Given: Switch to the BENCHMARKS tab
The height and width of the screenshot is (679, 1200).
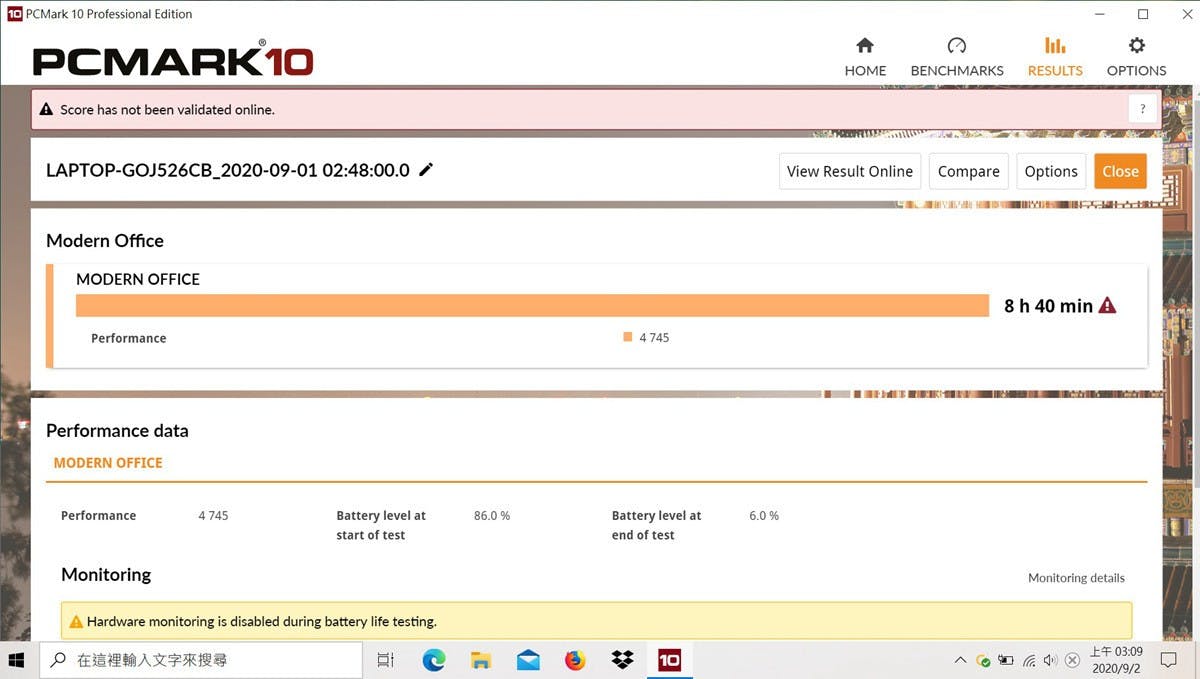Looking at the screenshot, I should [x=957, y=59].
